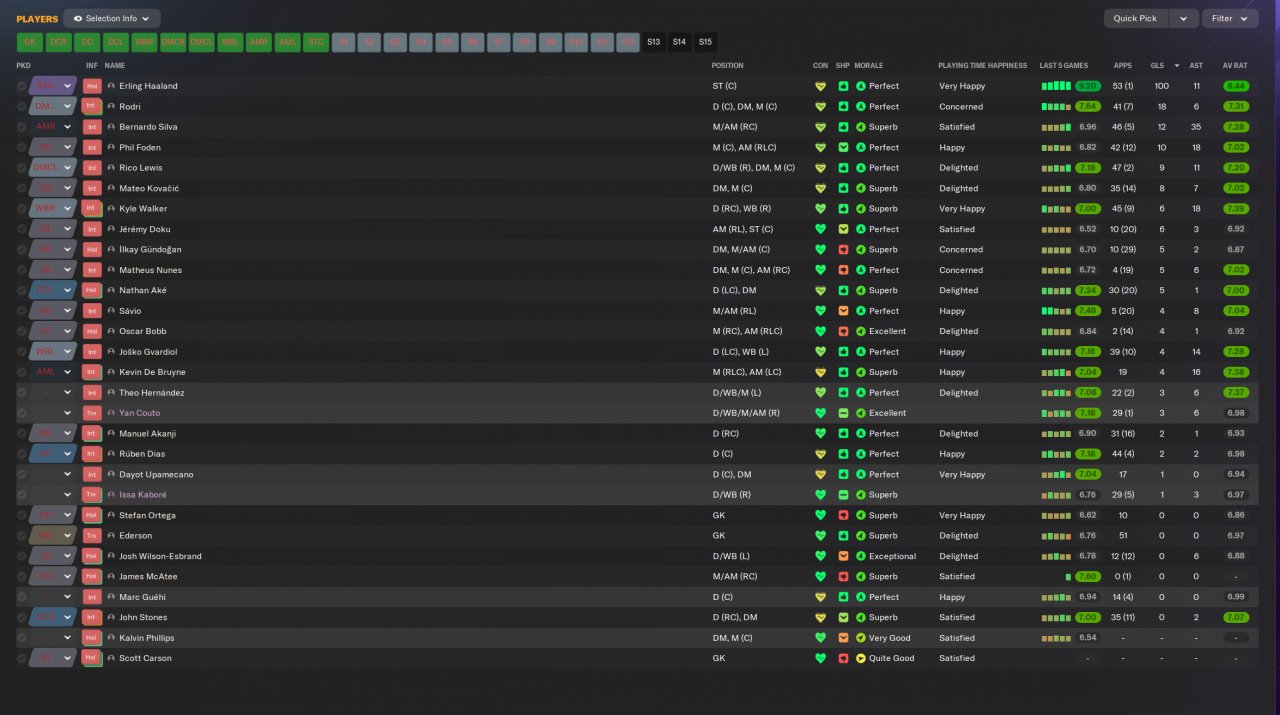Open STC position dropdown for Erling Haaland

(53, 86)
